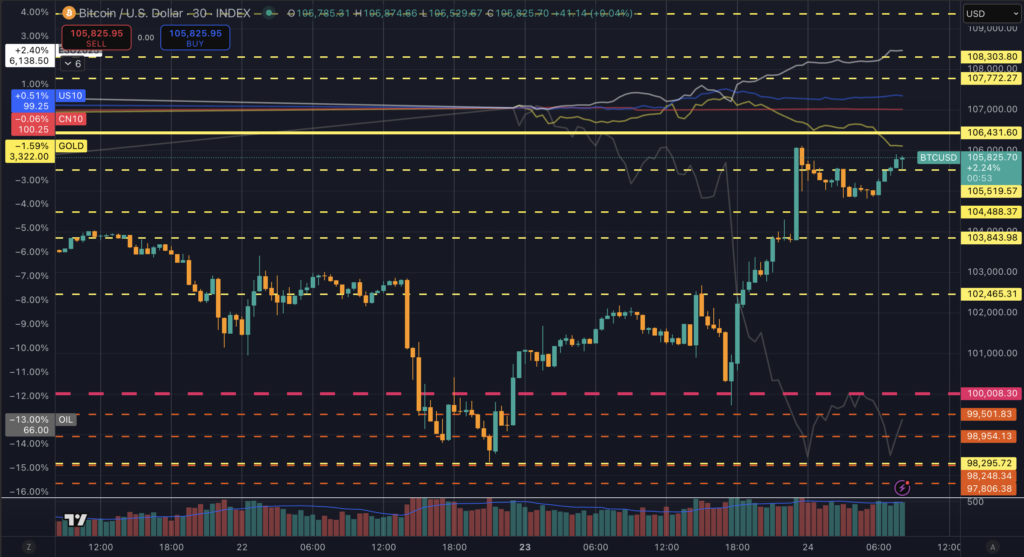Image resolution: width=1024 pixels, height=557 pixels.
Task: Click the BTCUSD price scale label
Action: click(938, 157)
